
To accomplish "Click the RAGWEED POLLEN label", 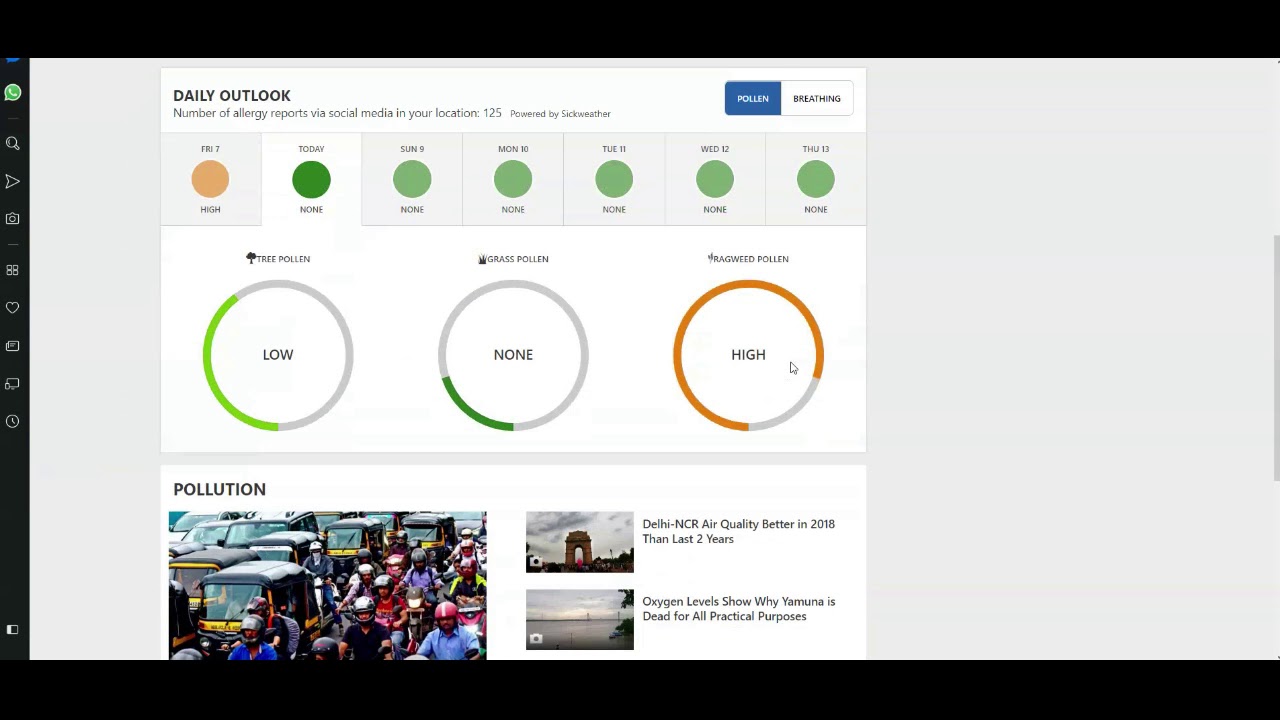I will click(751, 259).
